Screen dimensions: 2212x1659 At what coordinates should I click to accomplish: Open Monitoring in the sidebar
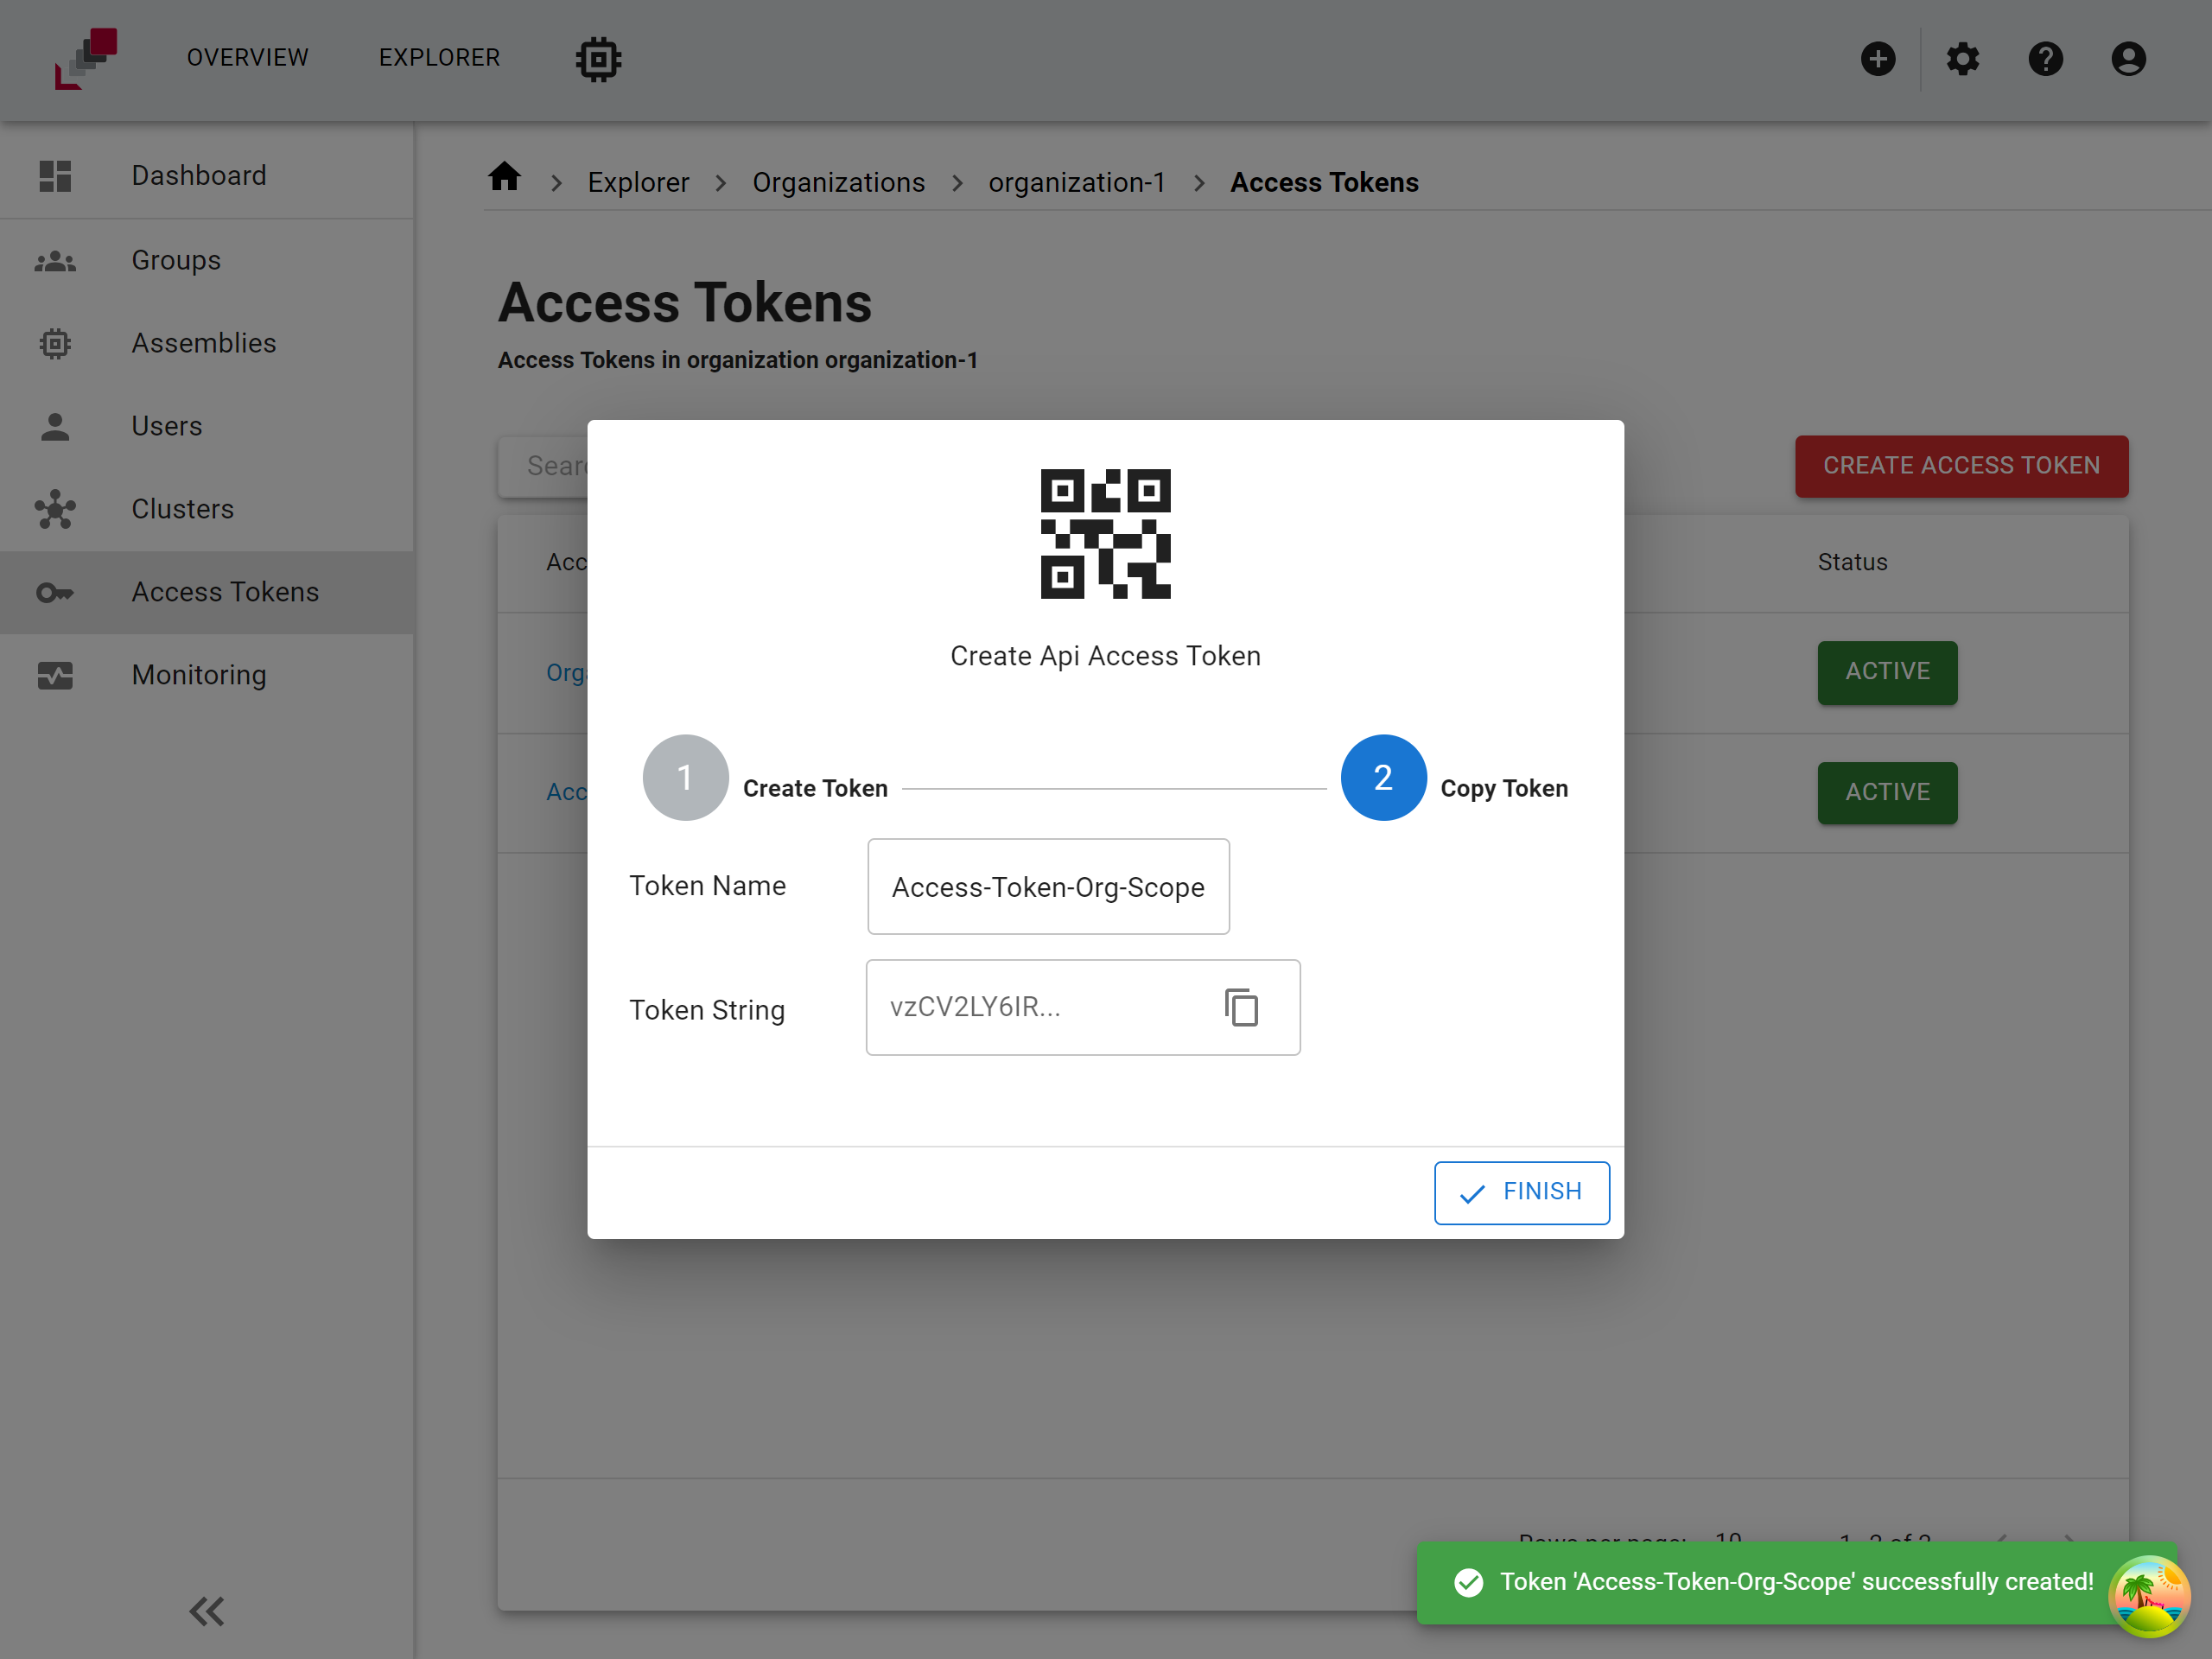[207, 675]
